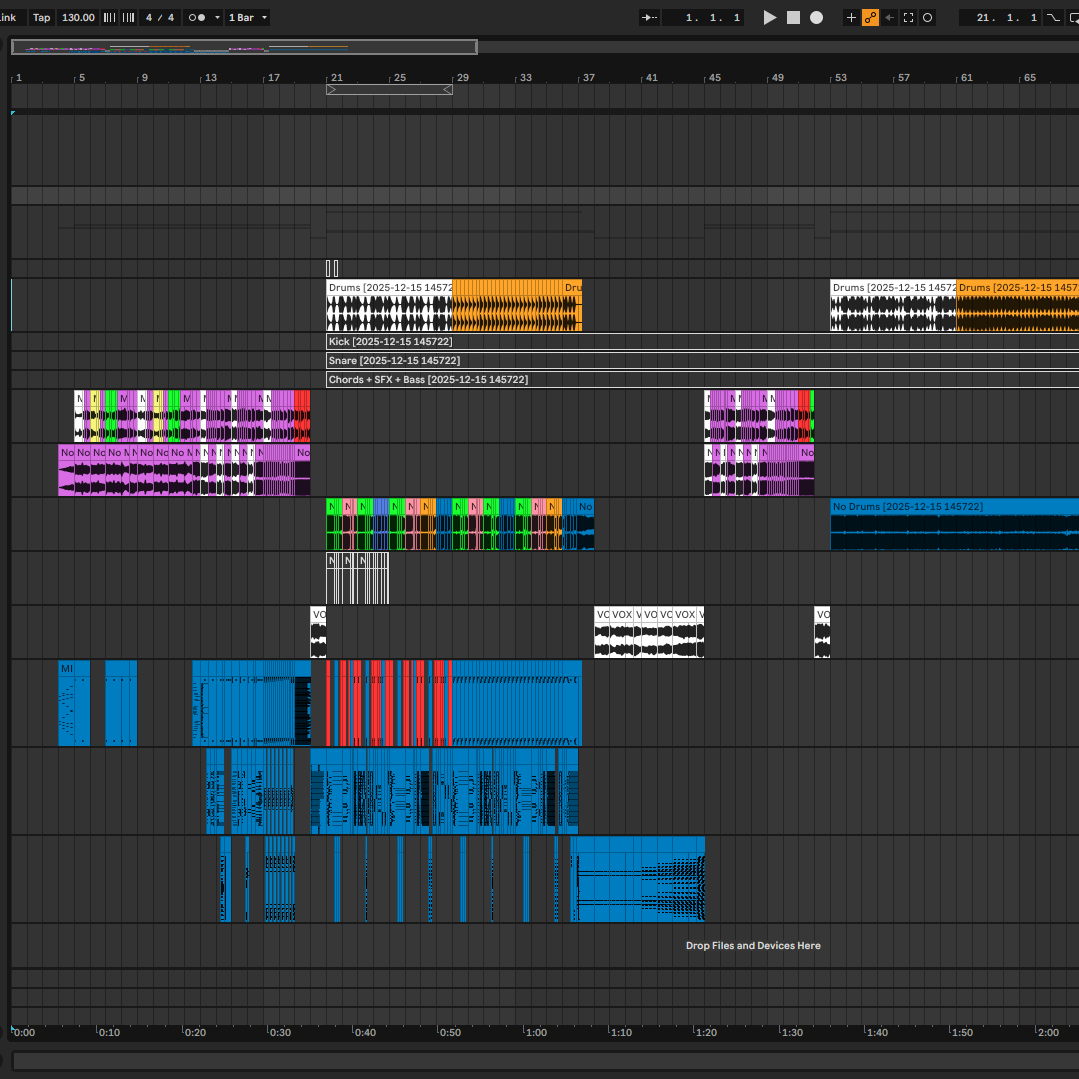Toggle the punch-in switch by loop start

(1052, 18)
